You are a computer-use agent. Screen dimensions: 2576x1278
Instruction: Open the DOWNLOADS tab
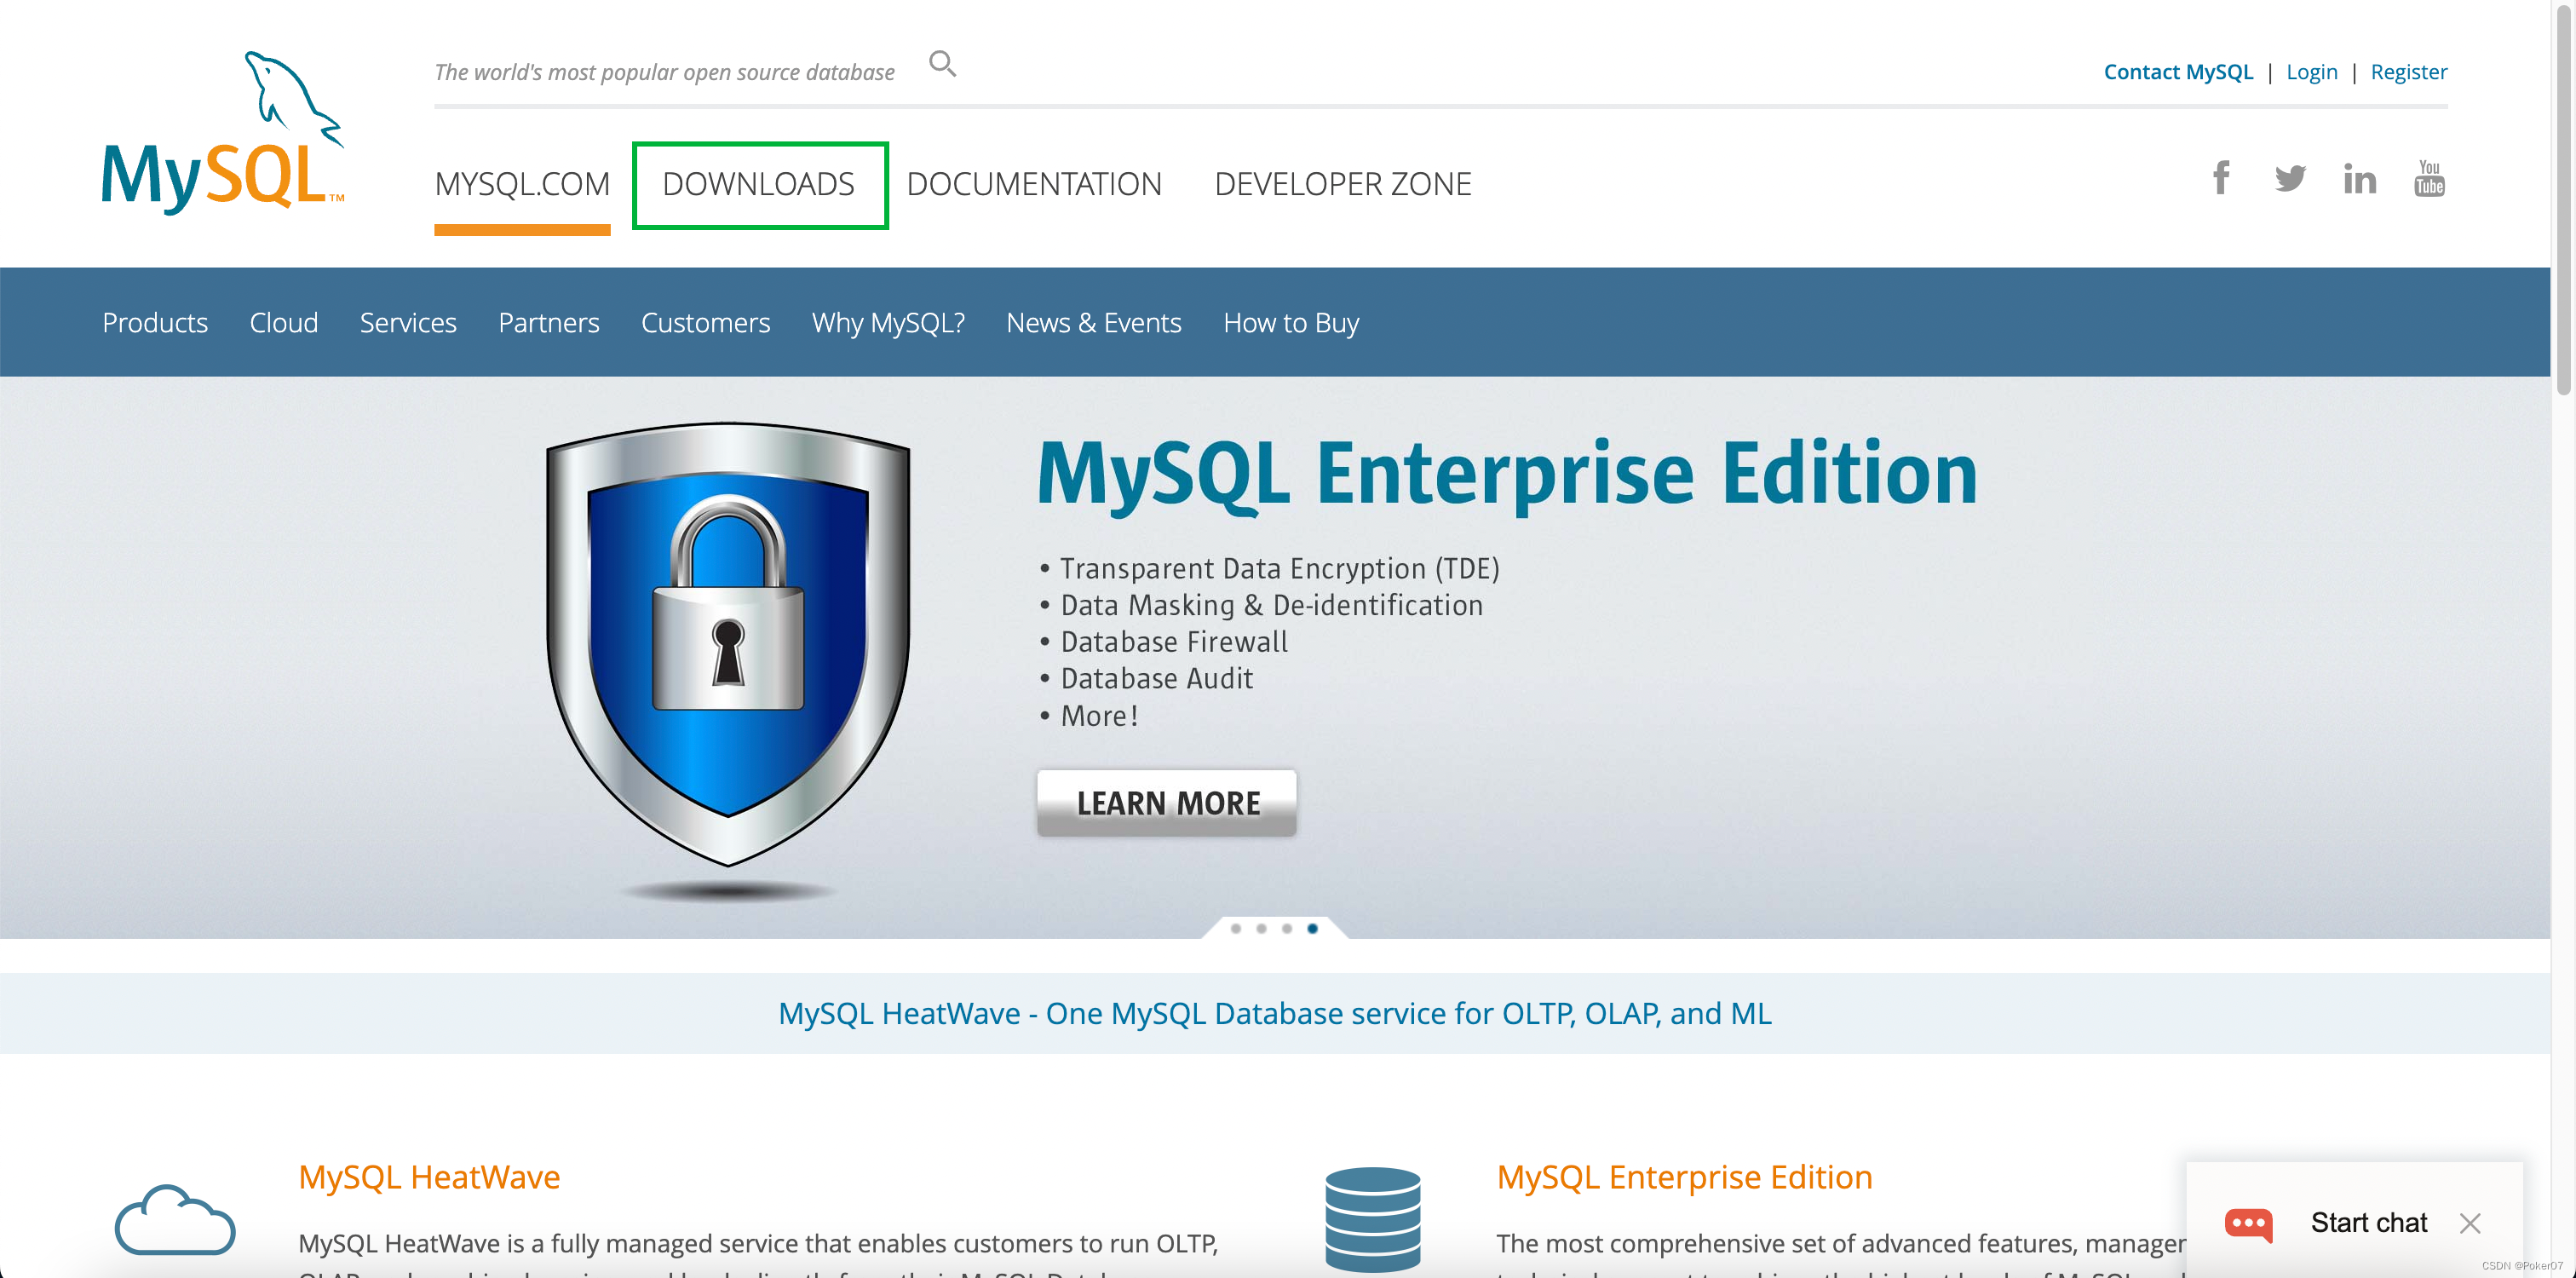(x=759, y=184)
